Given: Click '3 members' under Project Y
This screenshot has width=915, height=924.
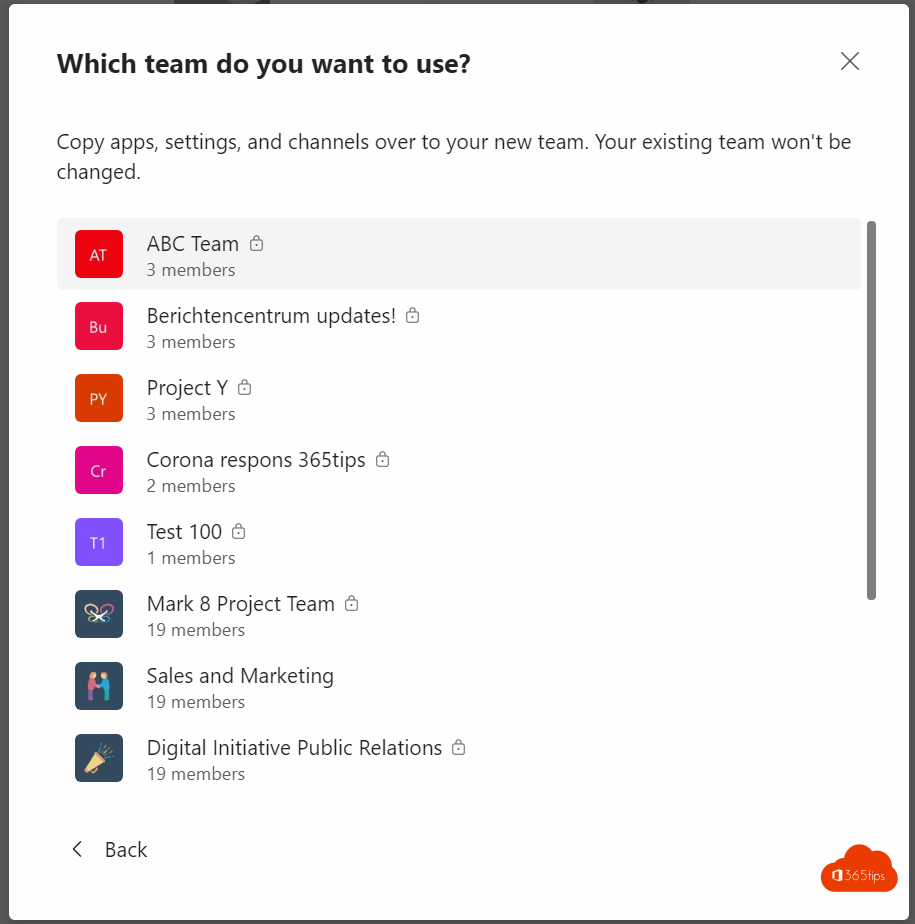Looking at the screenshot, I should [x=191, y=414].
